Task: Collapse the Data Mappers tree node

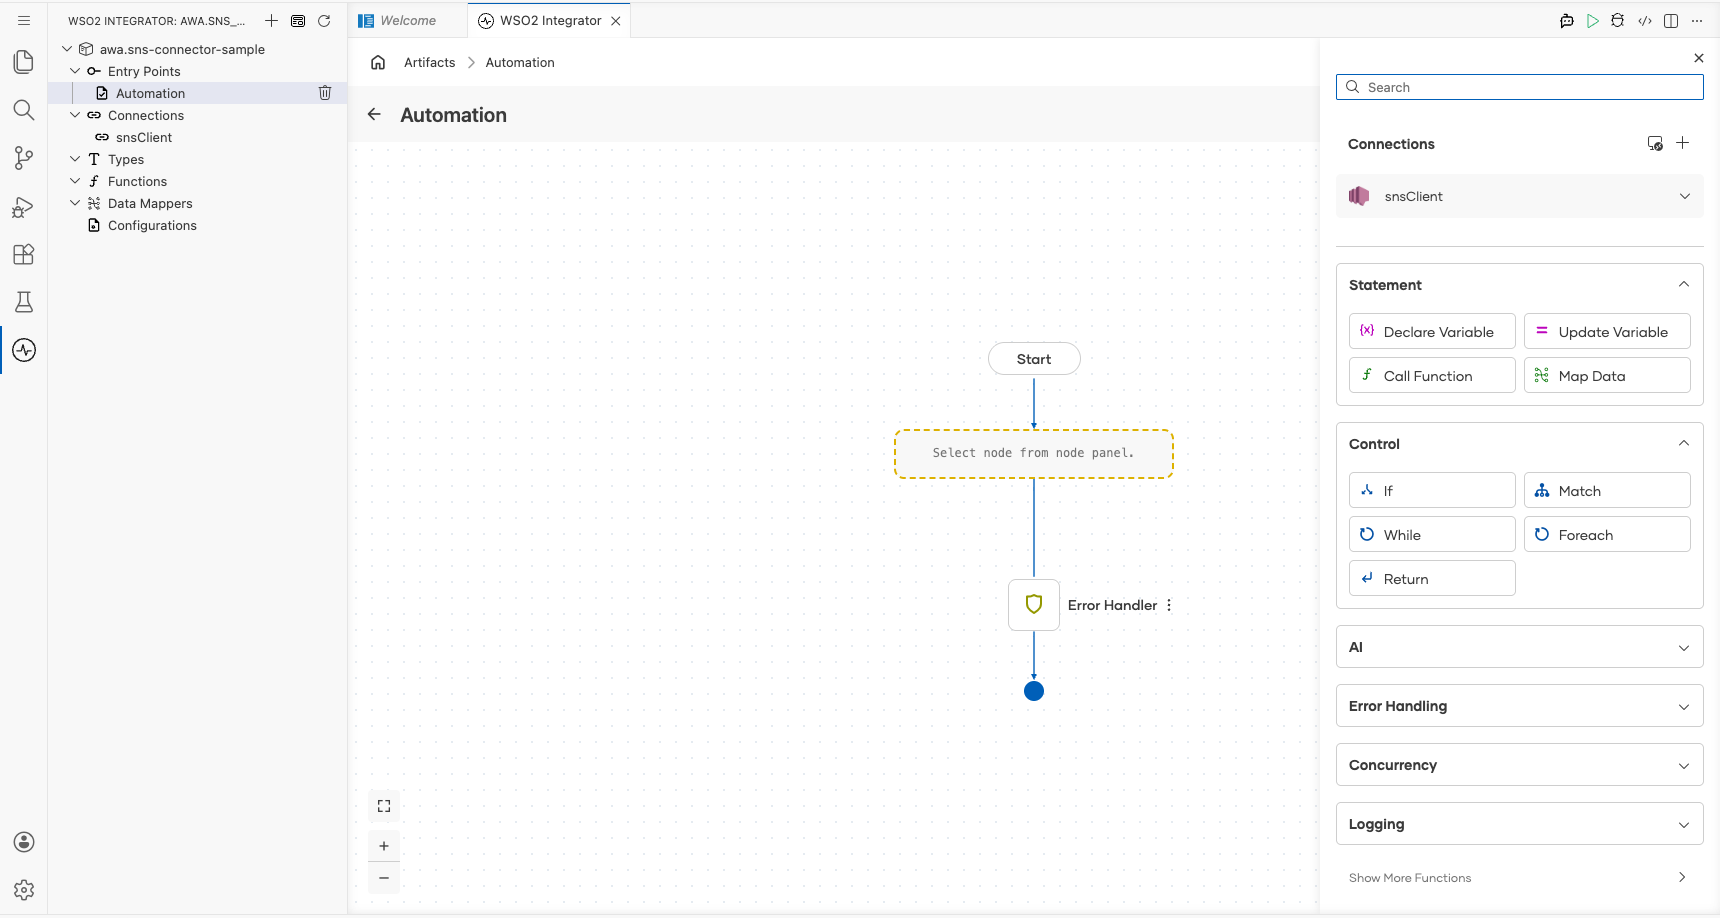Action: tap(75, 203)
